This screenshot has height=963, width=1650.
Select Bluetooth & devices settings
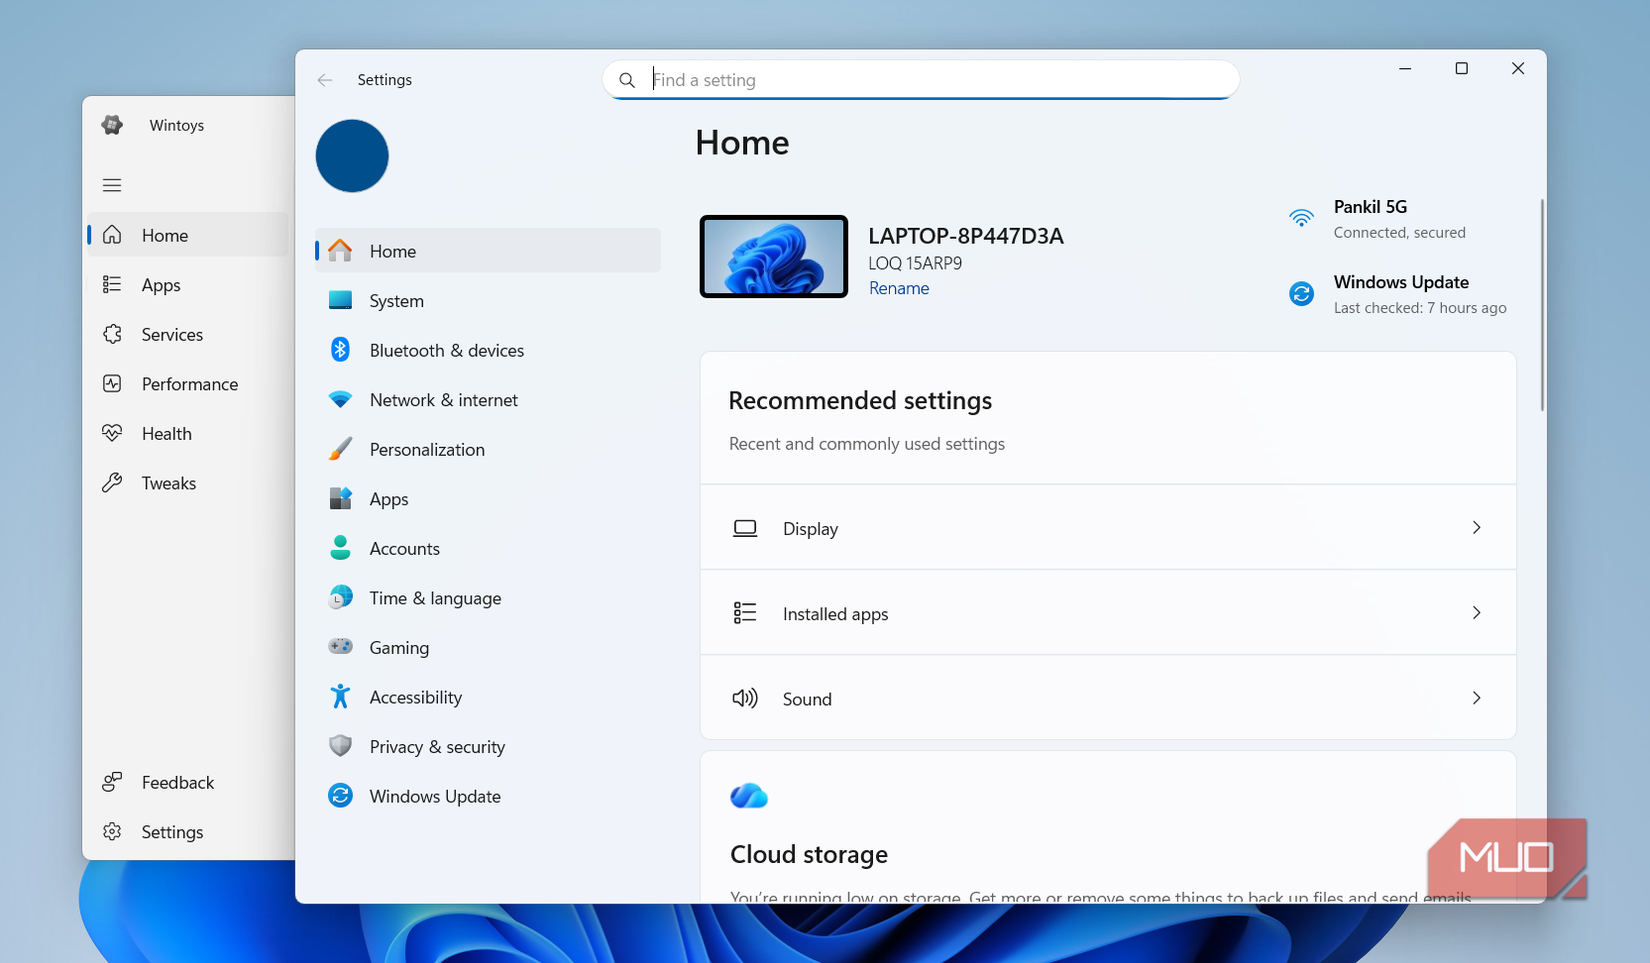pyautogui.click(x=446, y=350)
